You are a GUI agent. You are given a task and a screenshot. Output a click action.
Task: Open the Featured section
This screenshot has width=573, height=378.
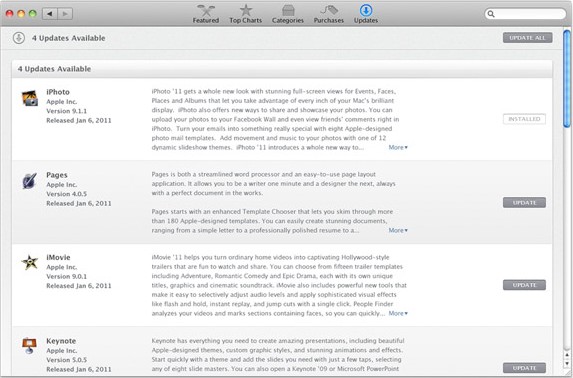pyautogui.click(x=206, y=14)
